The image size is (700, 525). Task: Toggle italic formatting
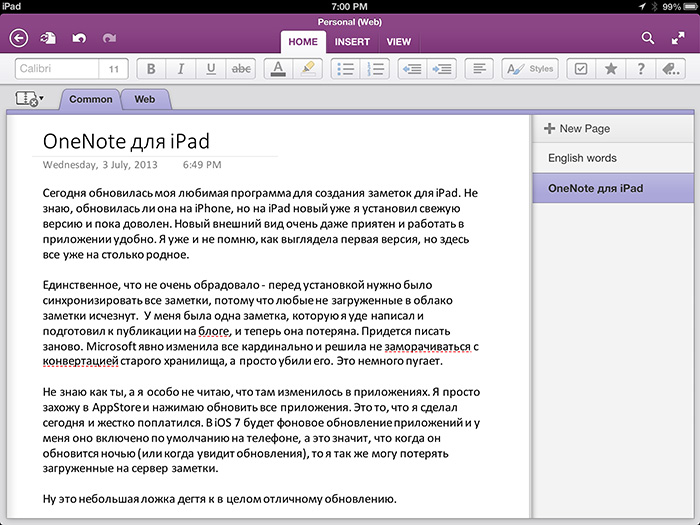181,69
